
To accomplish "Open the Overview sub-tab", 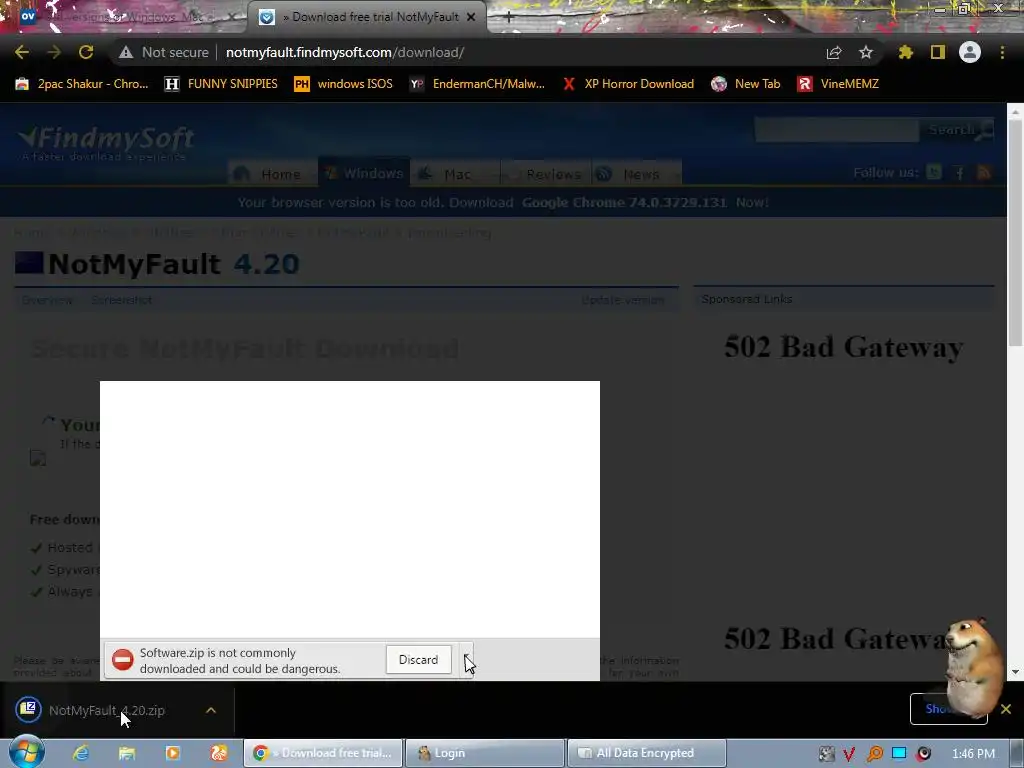I will (47, 300).
